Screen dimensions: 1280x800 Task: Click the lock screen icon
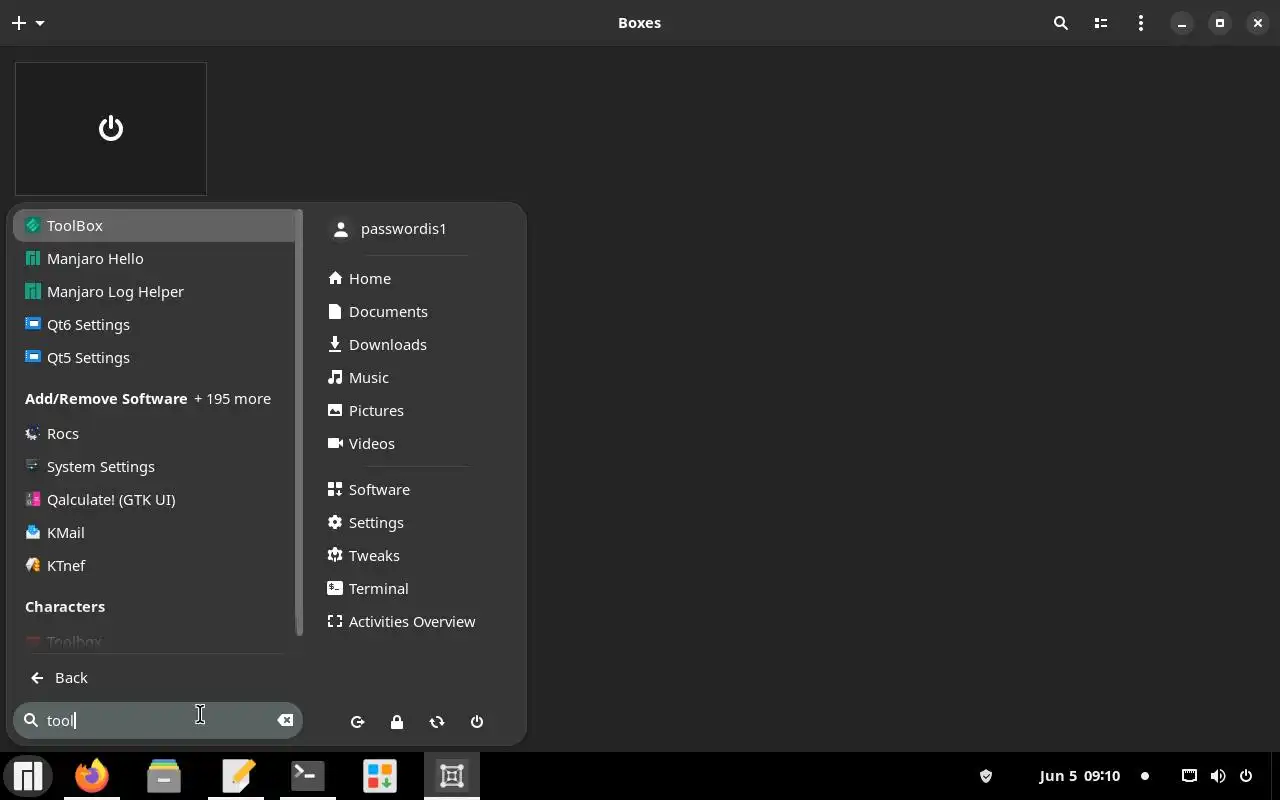click(397, 722)
